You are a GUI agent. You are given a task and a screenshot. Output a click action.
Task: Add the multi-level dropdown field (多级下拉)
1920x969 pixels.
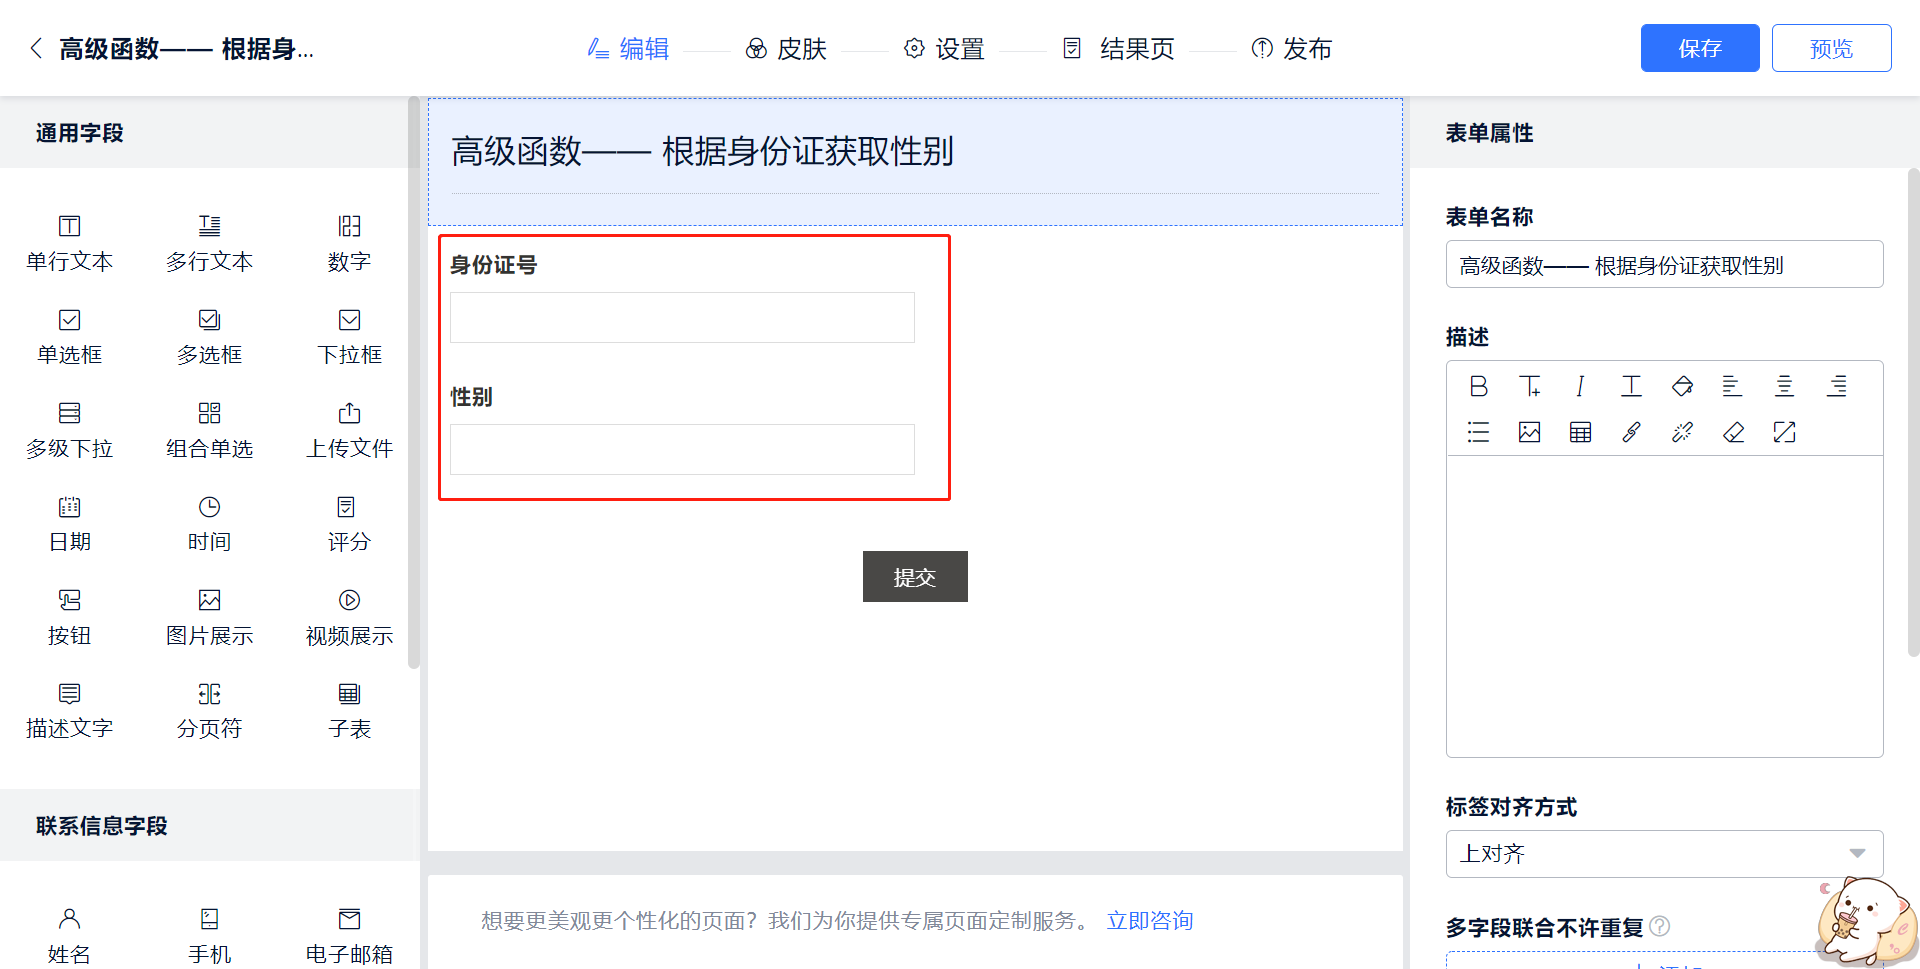tap(69, 430)
